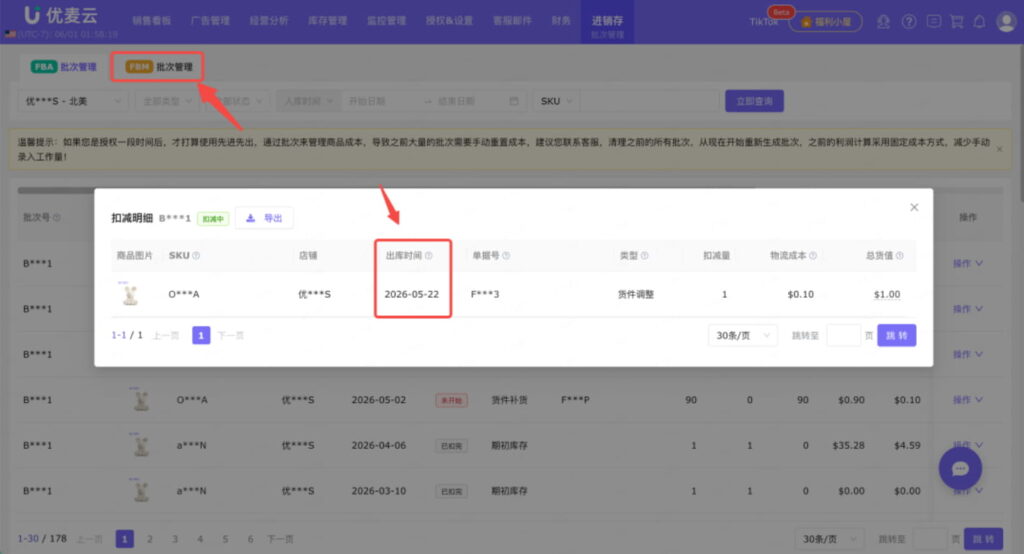Open 客服邮件 menu

[512, 21]
